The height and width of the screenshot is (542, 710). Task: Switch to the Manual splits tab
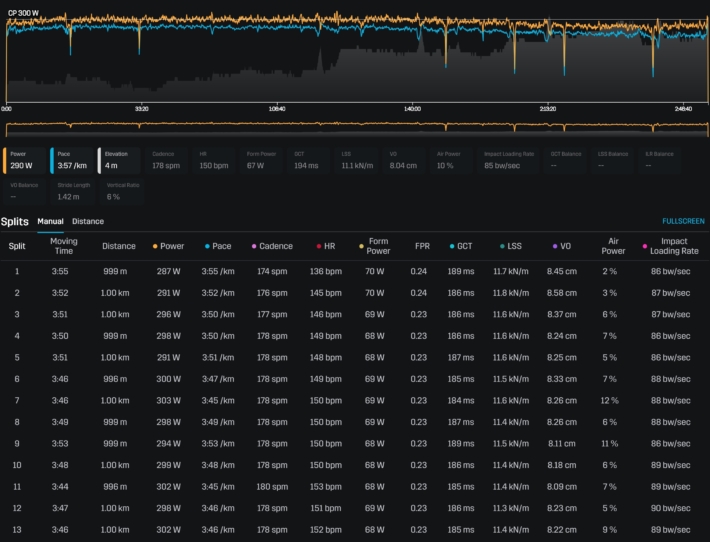[x=50, y=221]
